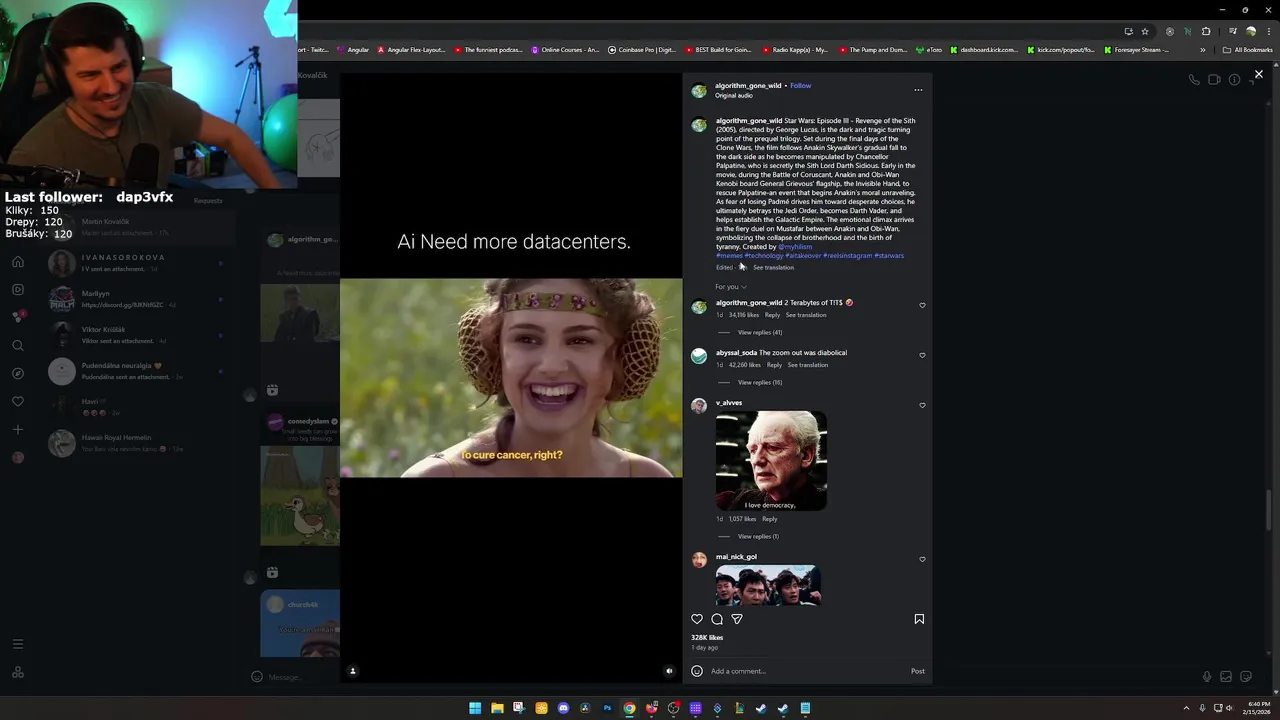
Task: Open the IVANASOROKOVA conversation
Action: (135, 263)
